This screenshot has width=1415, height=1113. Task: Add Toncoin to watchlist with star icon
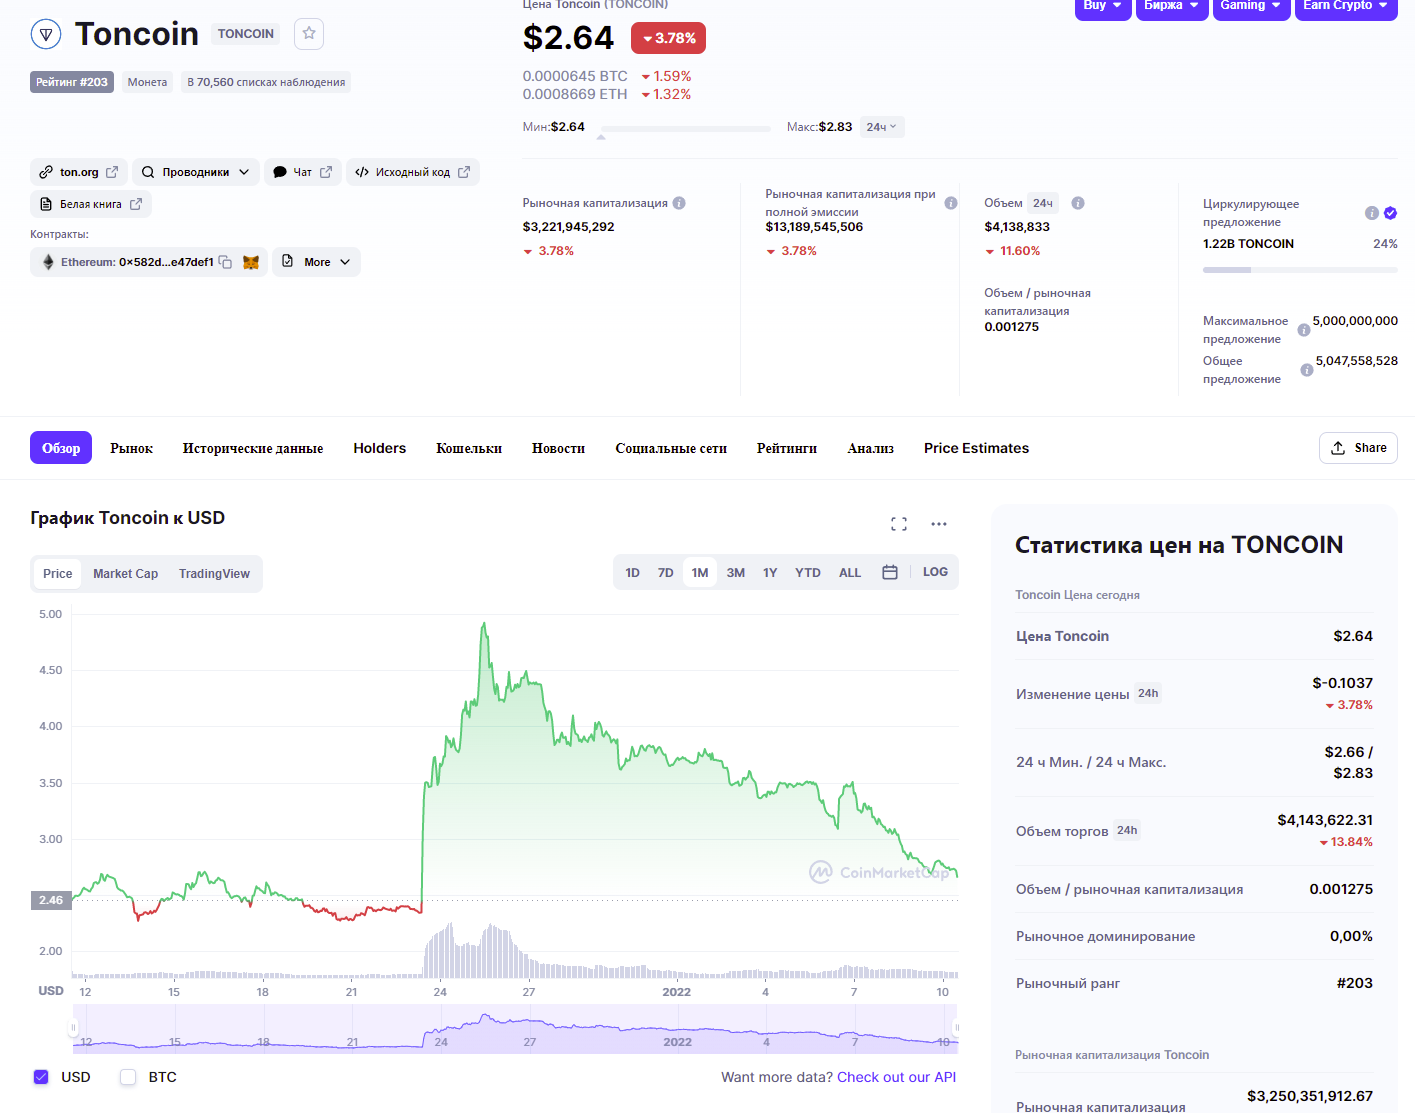[x=309, y=34]
